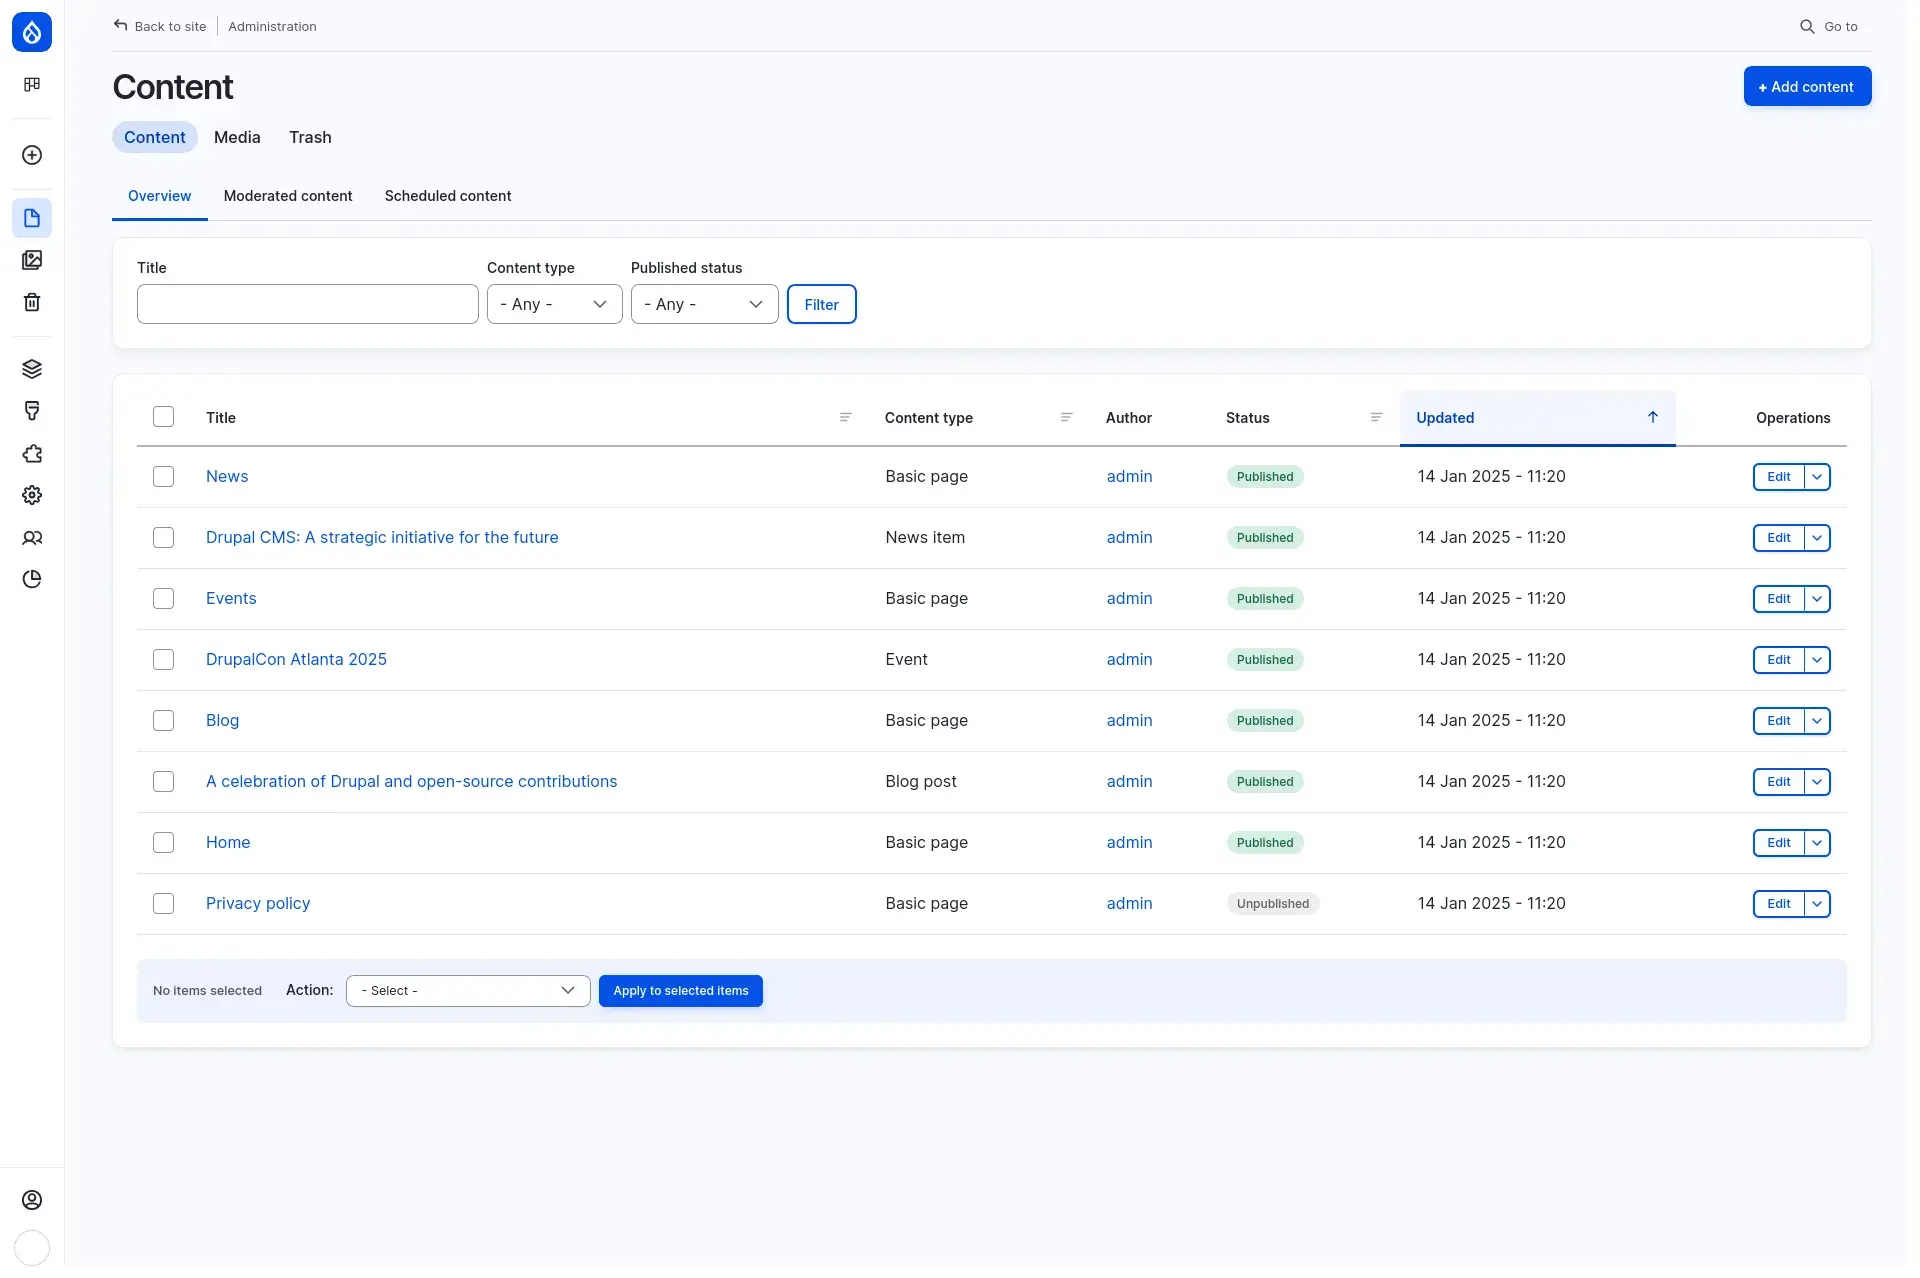Open the Drupal CMS strategic initiative article link
The width and height of the screenshot is (1920, 1278).
[x=382, y=537]
